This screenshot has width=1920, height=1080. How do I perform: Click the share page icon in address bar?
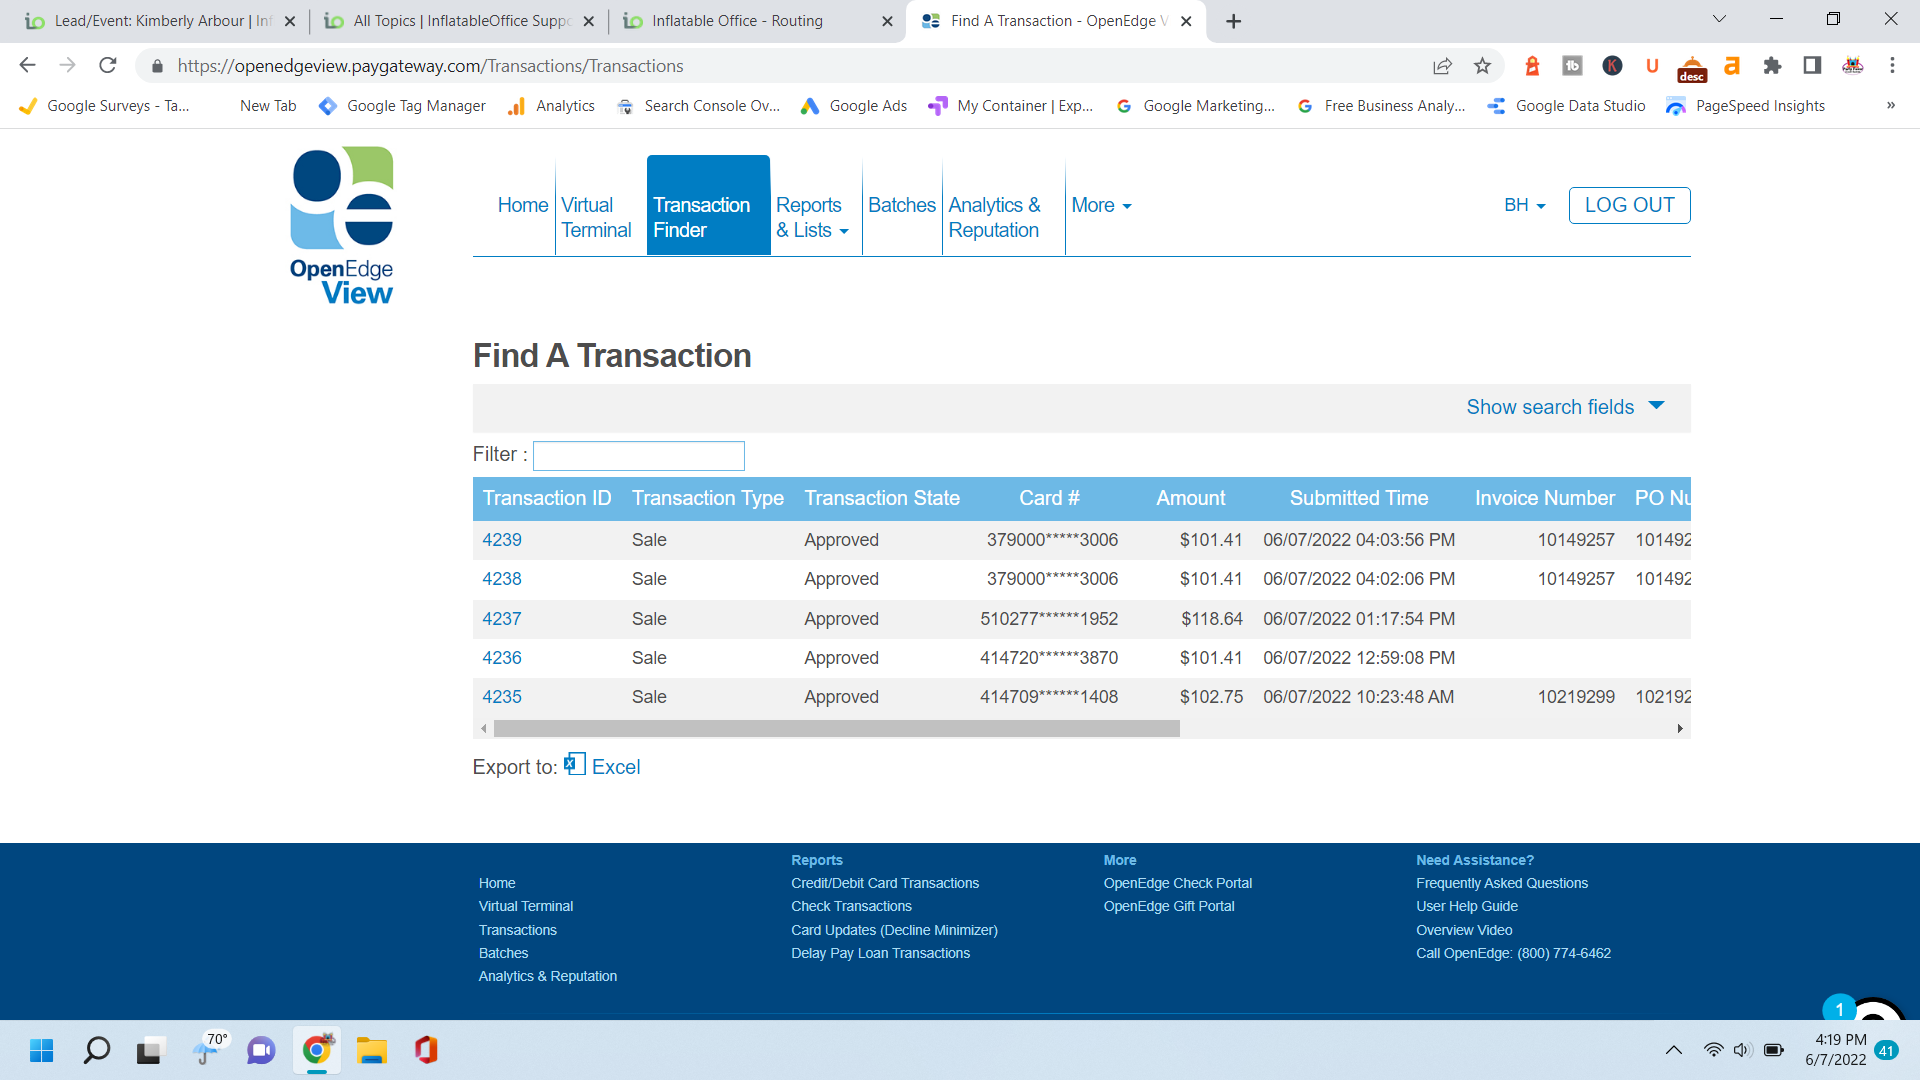click(1442, 66)
